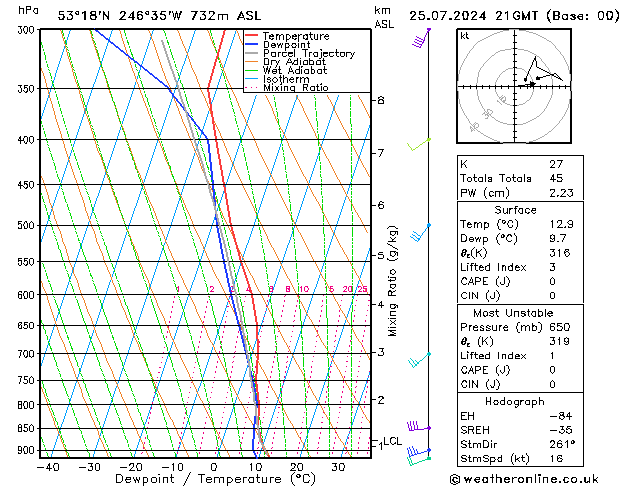The height and width of the screenshot is (486, 629).
Task: Select the Mixing Ratio legend entry
Action: click(300, 88)
